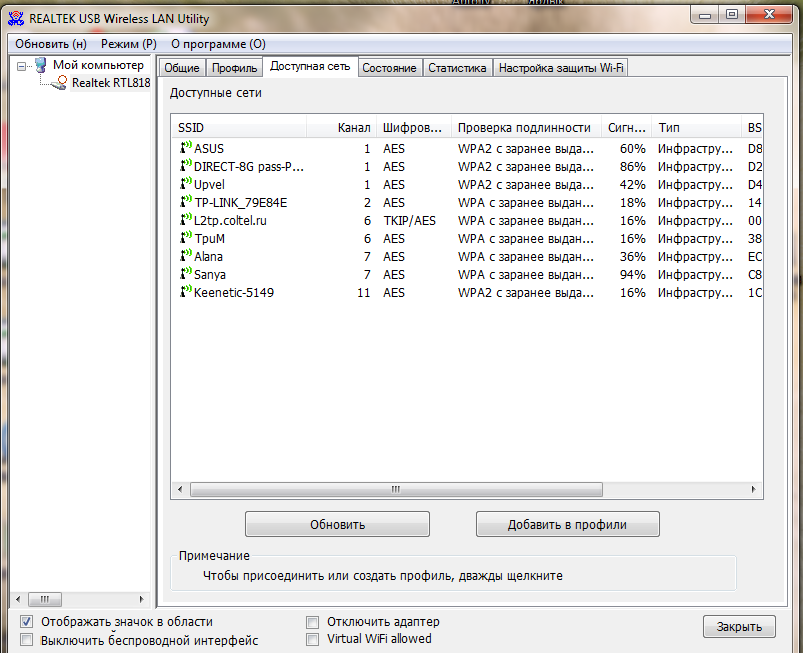
Task: Click the 'TKIP/AES' encryption cell
Action: [410, 221]
